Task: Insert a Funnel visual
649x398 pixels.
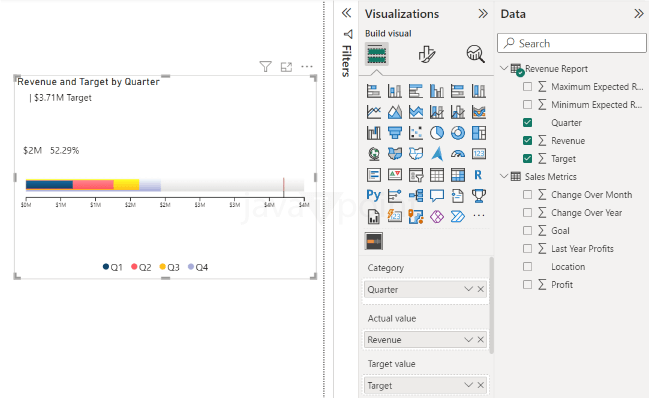Action: (395, 133)
